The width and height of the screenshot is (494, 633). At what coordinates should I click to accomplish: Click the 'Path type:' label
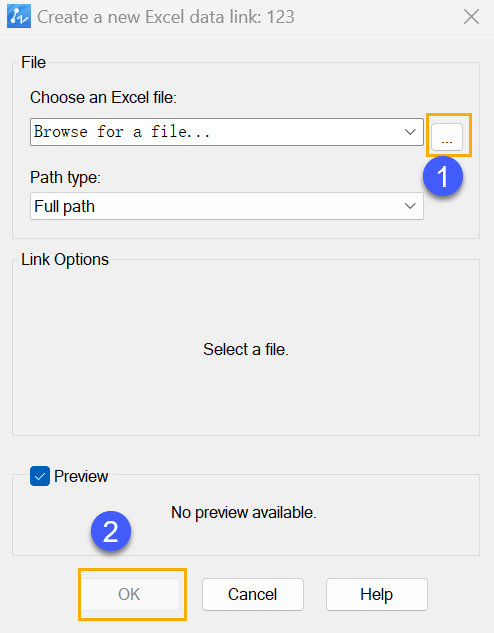point(65,177)
